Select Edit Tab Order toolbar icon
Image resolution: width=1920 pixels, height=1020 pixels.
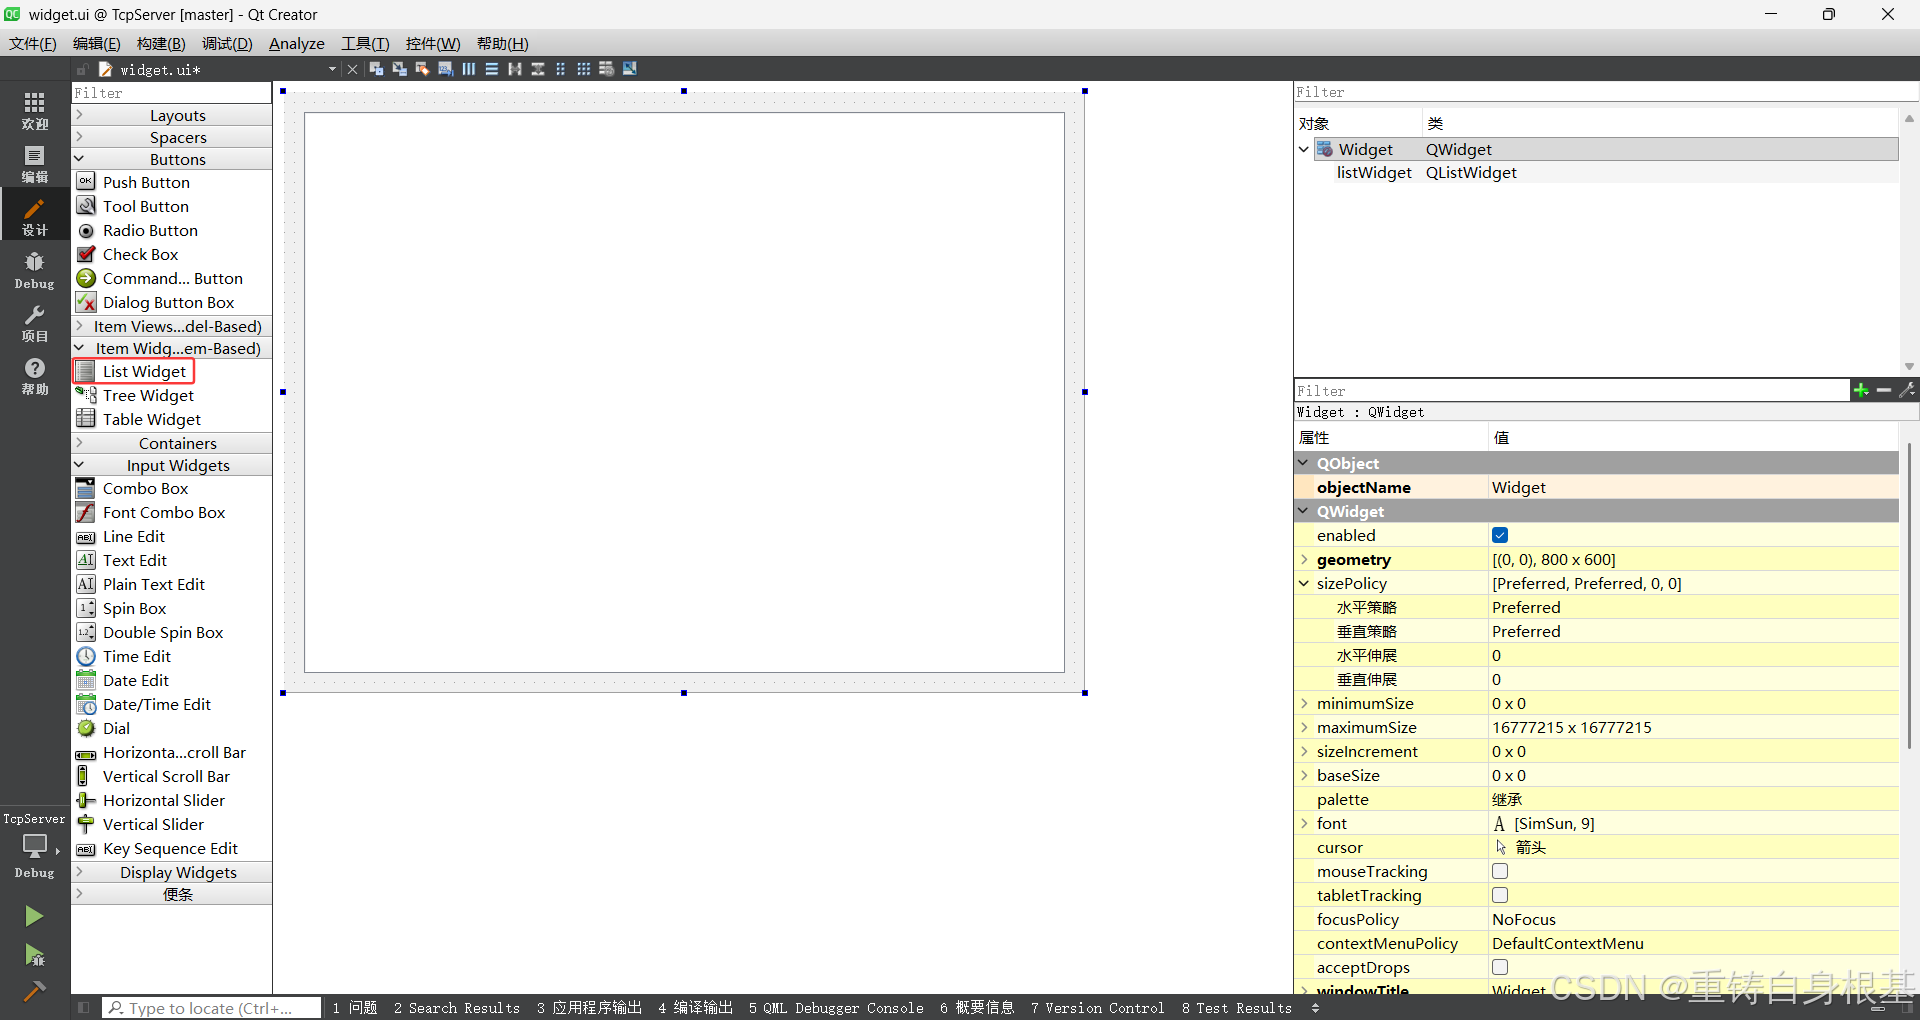(x=445, y=69)
